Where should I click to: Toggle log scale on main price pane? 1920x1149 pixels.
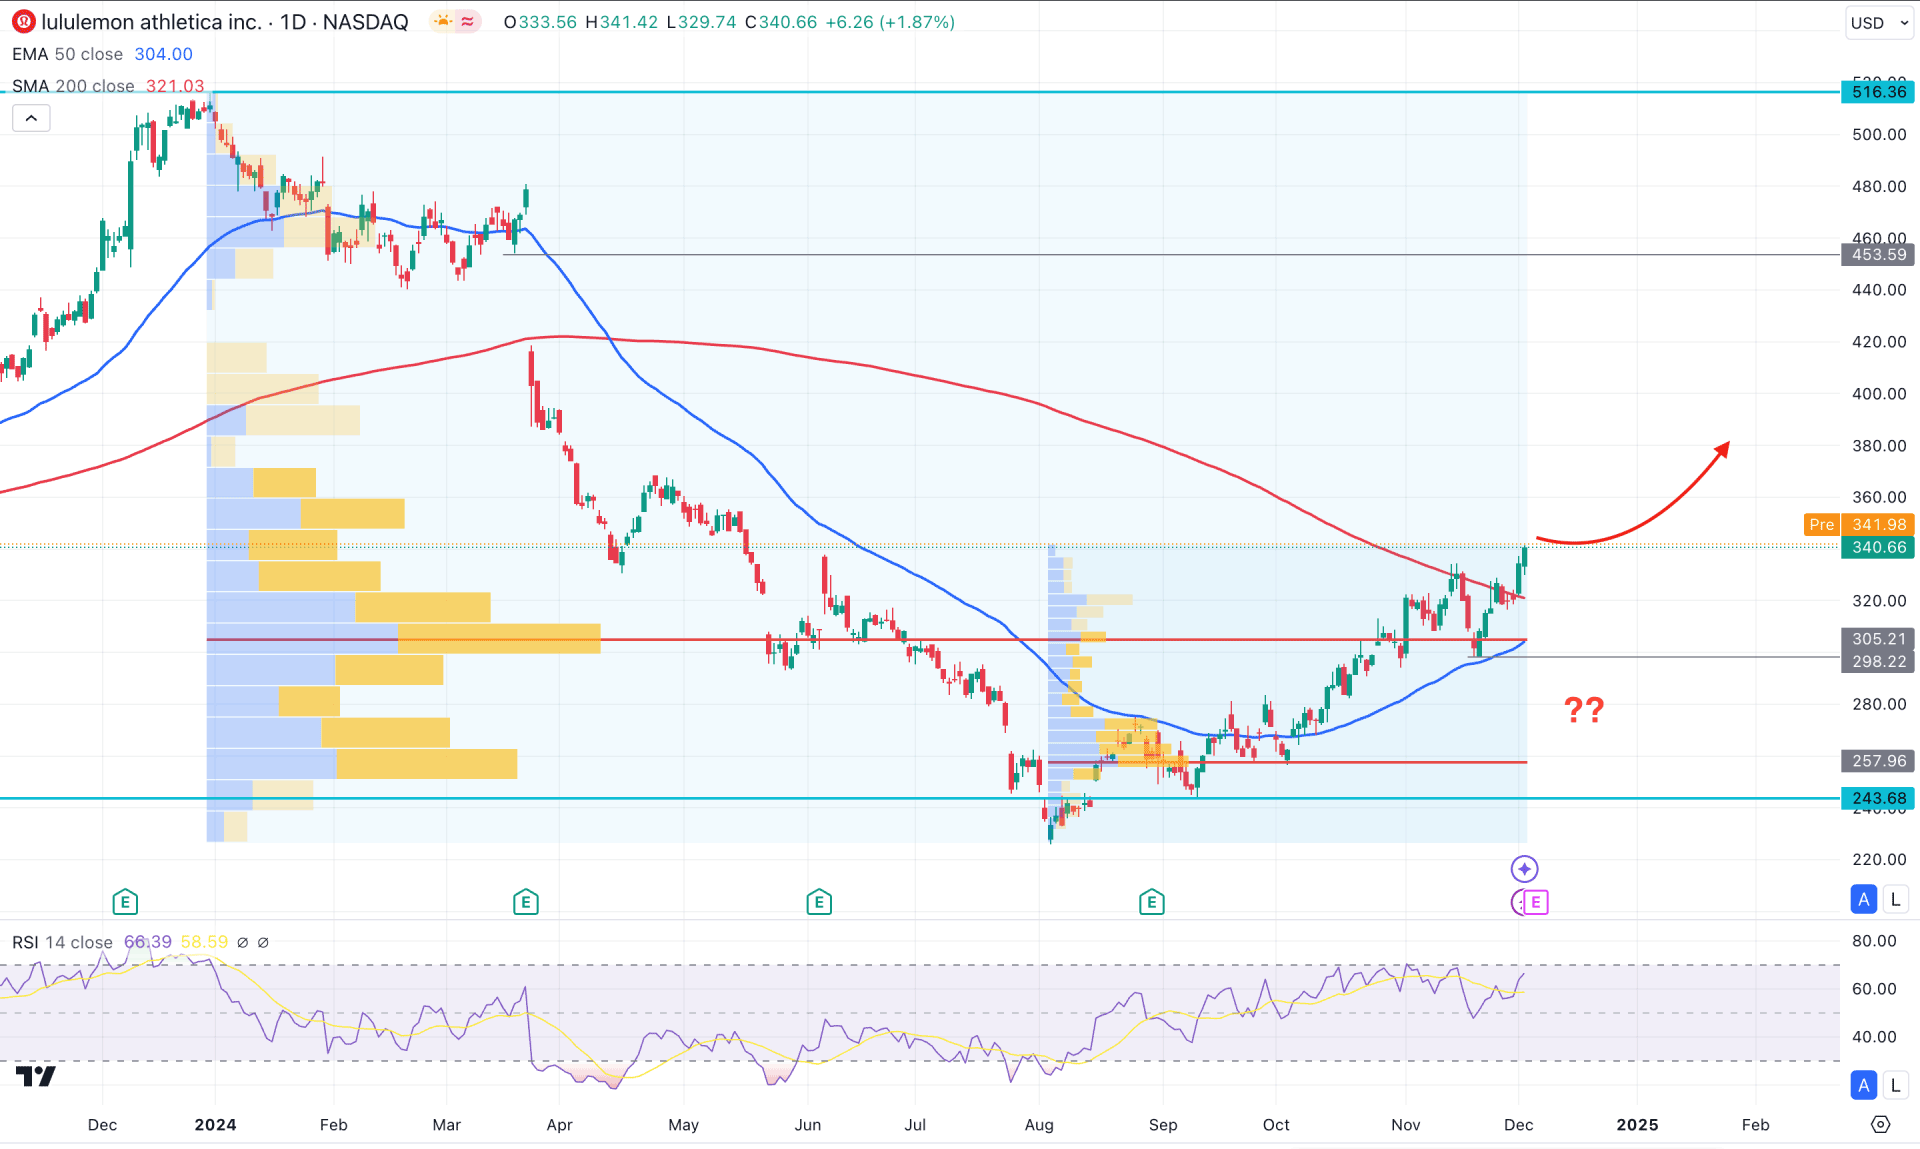pyautogui.click(x=1895, y=899)
